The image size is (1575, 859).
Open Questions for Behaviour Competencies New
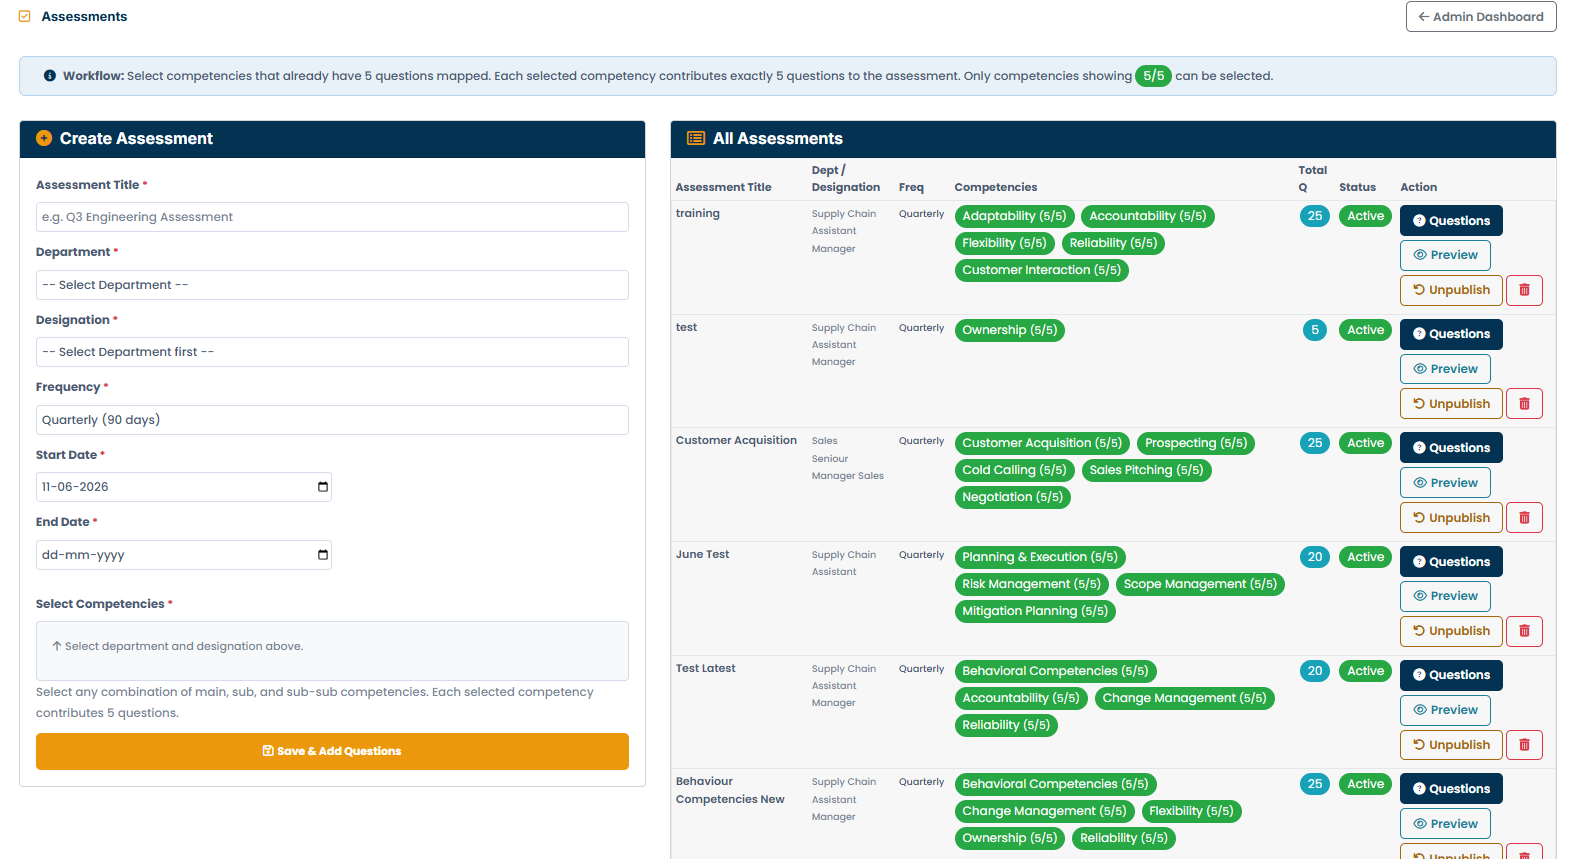tap(1451, 789)
